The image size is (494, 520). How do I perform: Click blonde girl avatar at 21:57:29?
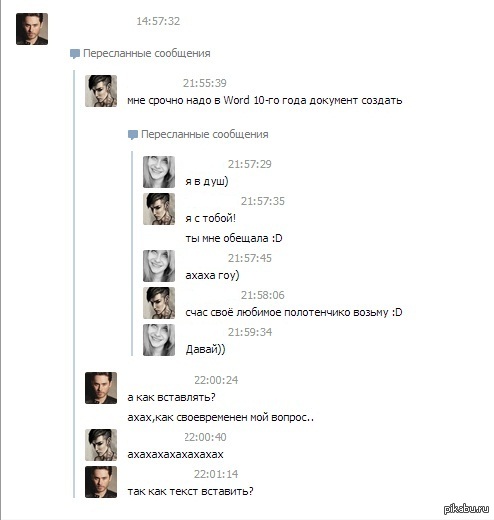(x=159, y=172)
